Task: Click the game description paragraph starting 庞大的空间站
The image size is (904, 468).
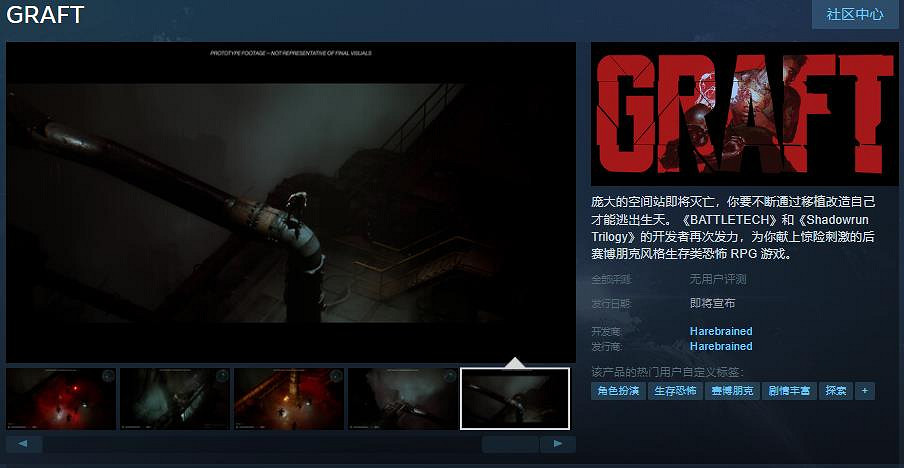Action: pos(733,228)
